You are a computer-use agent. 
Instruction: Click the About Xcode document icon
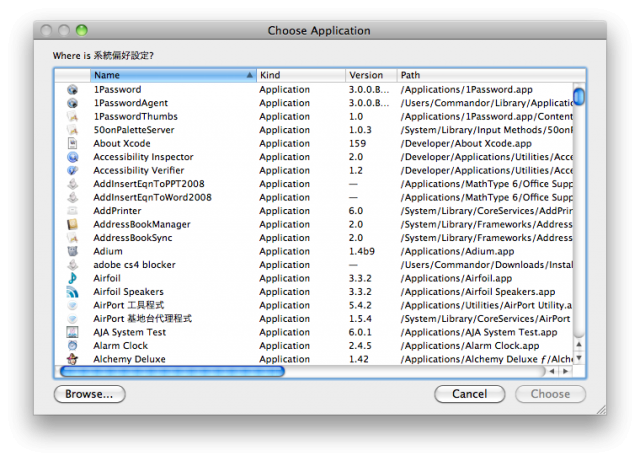coord(73,143)
